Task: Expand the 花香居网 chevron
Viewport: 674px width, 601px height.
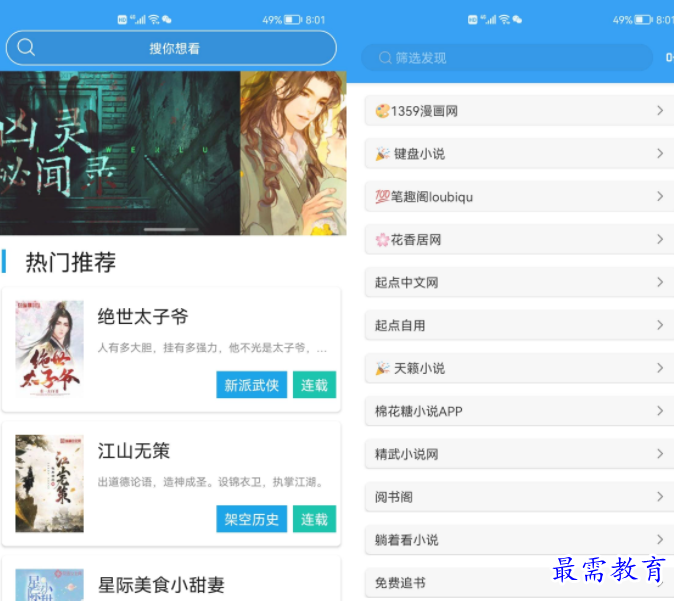Action: 660,239
